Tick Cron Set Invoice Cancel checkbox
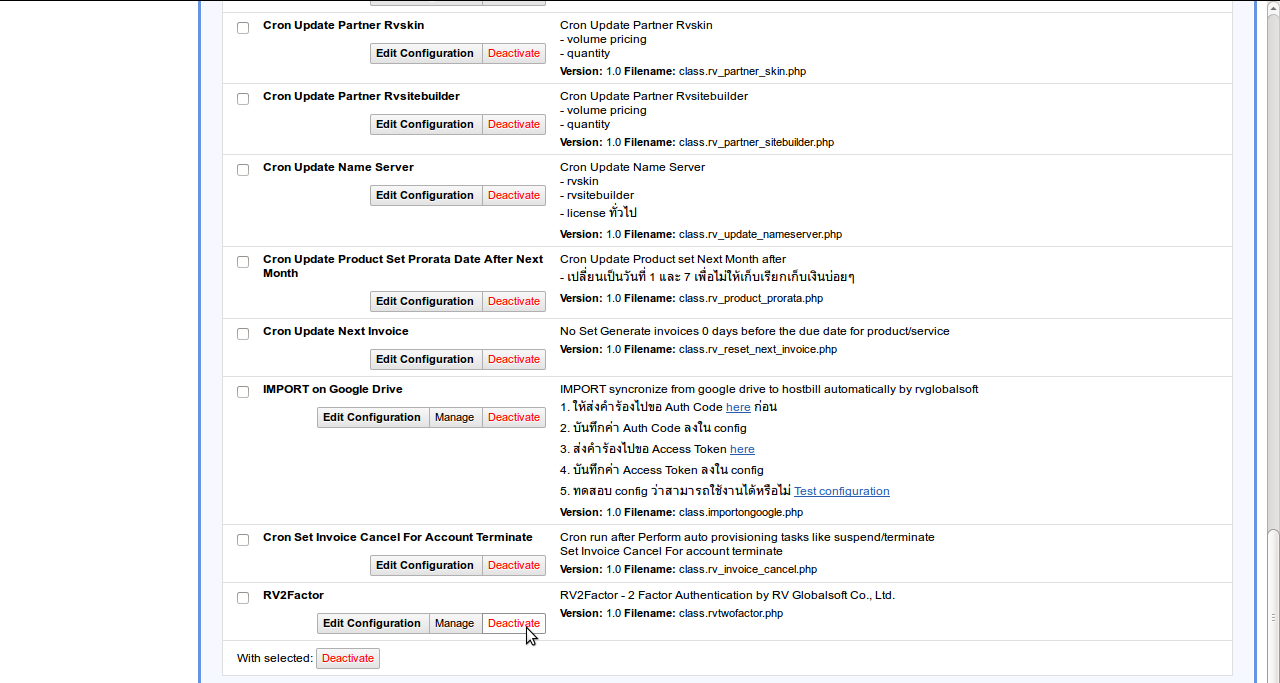The width and height of the screenshot is (1280, 683). point(243,540)
